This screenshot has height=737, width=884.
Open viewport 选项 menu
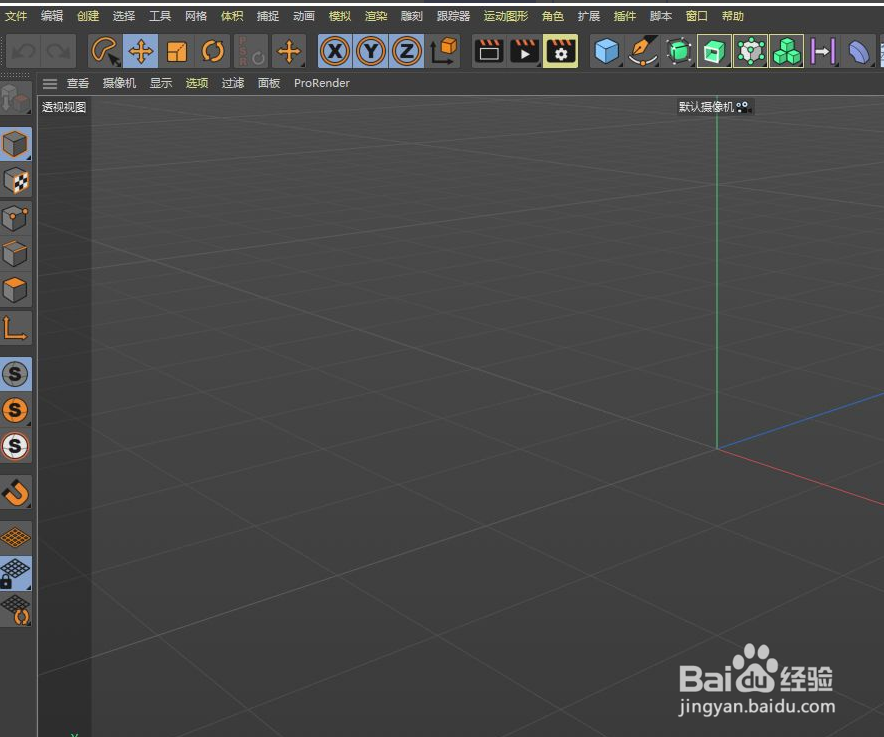[197, 83]
